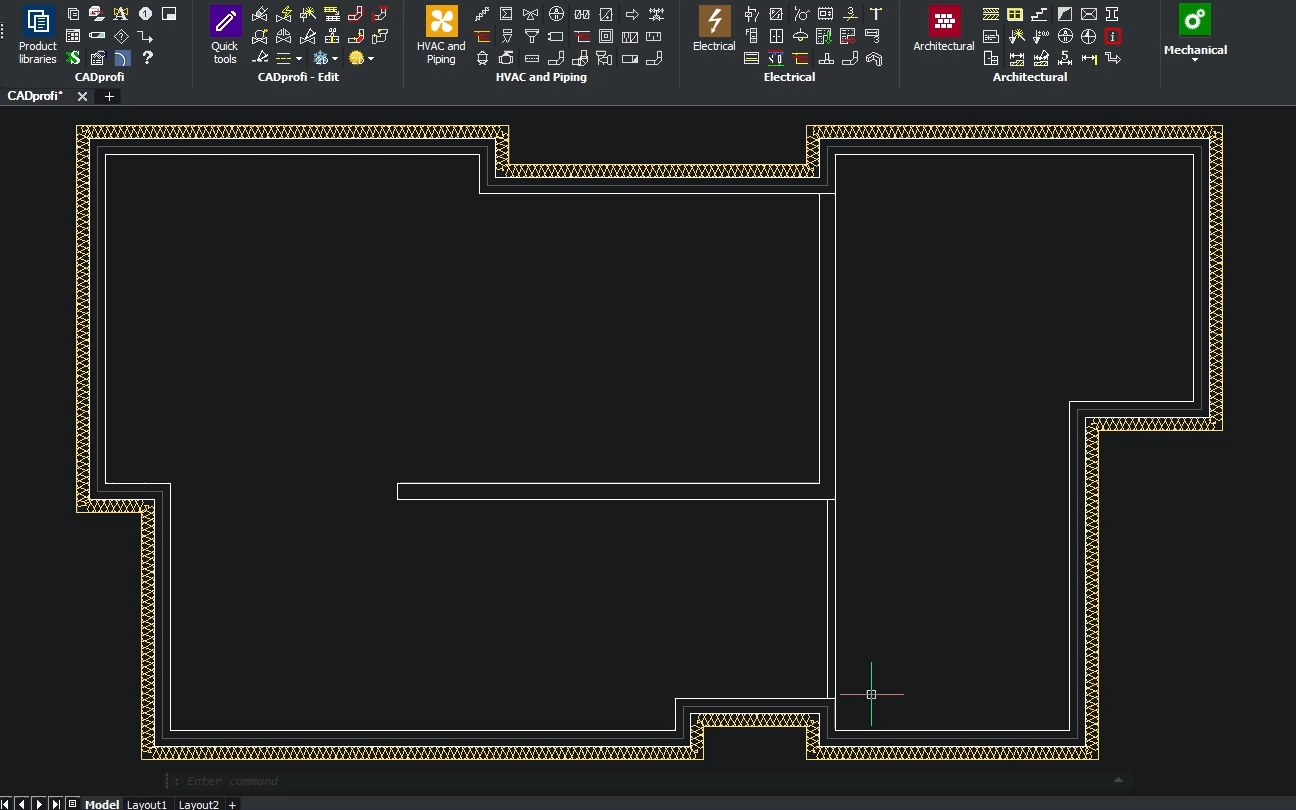Click the sigma icon in HVAC and Piping

click(x=506, y=14)
